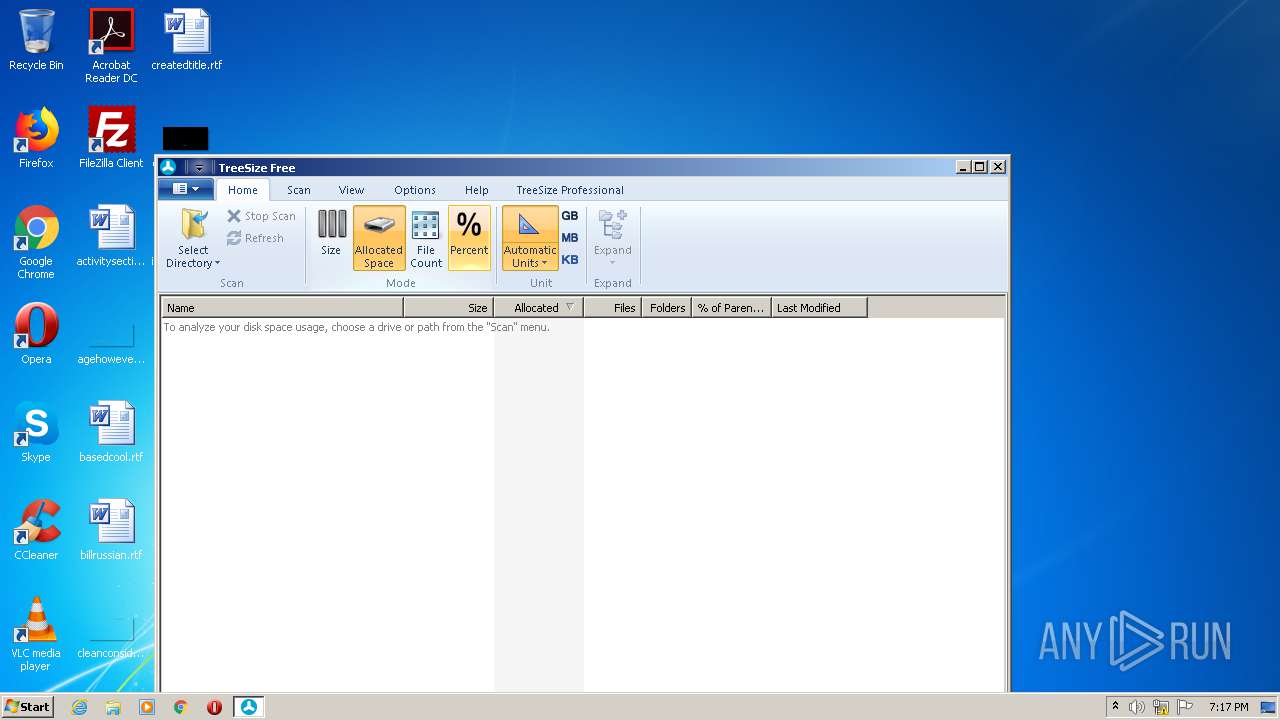Sort by the Folders column header
This screenshot has width=1280, height=720.
(x=667, y=308)
